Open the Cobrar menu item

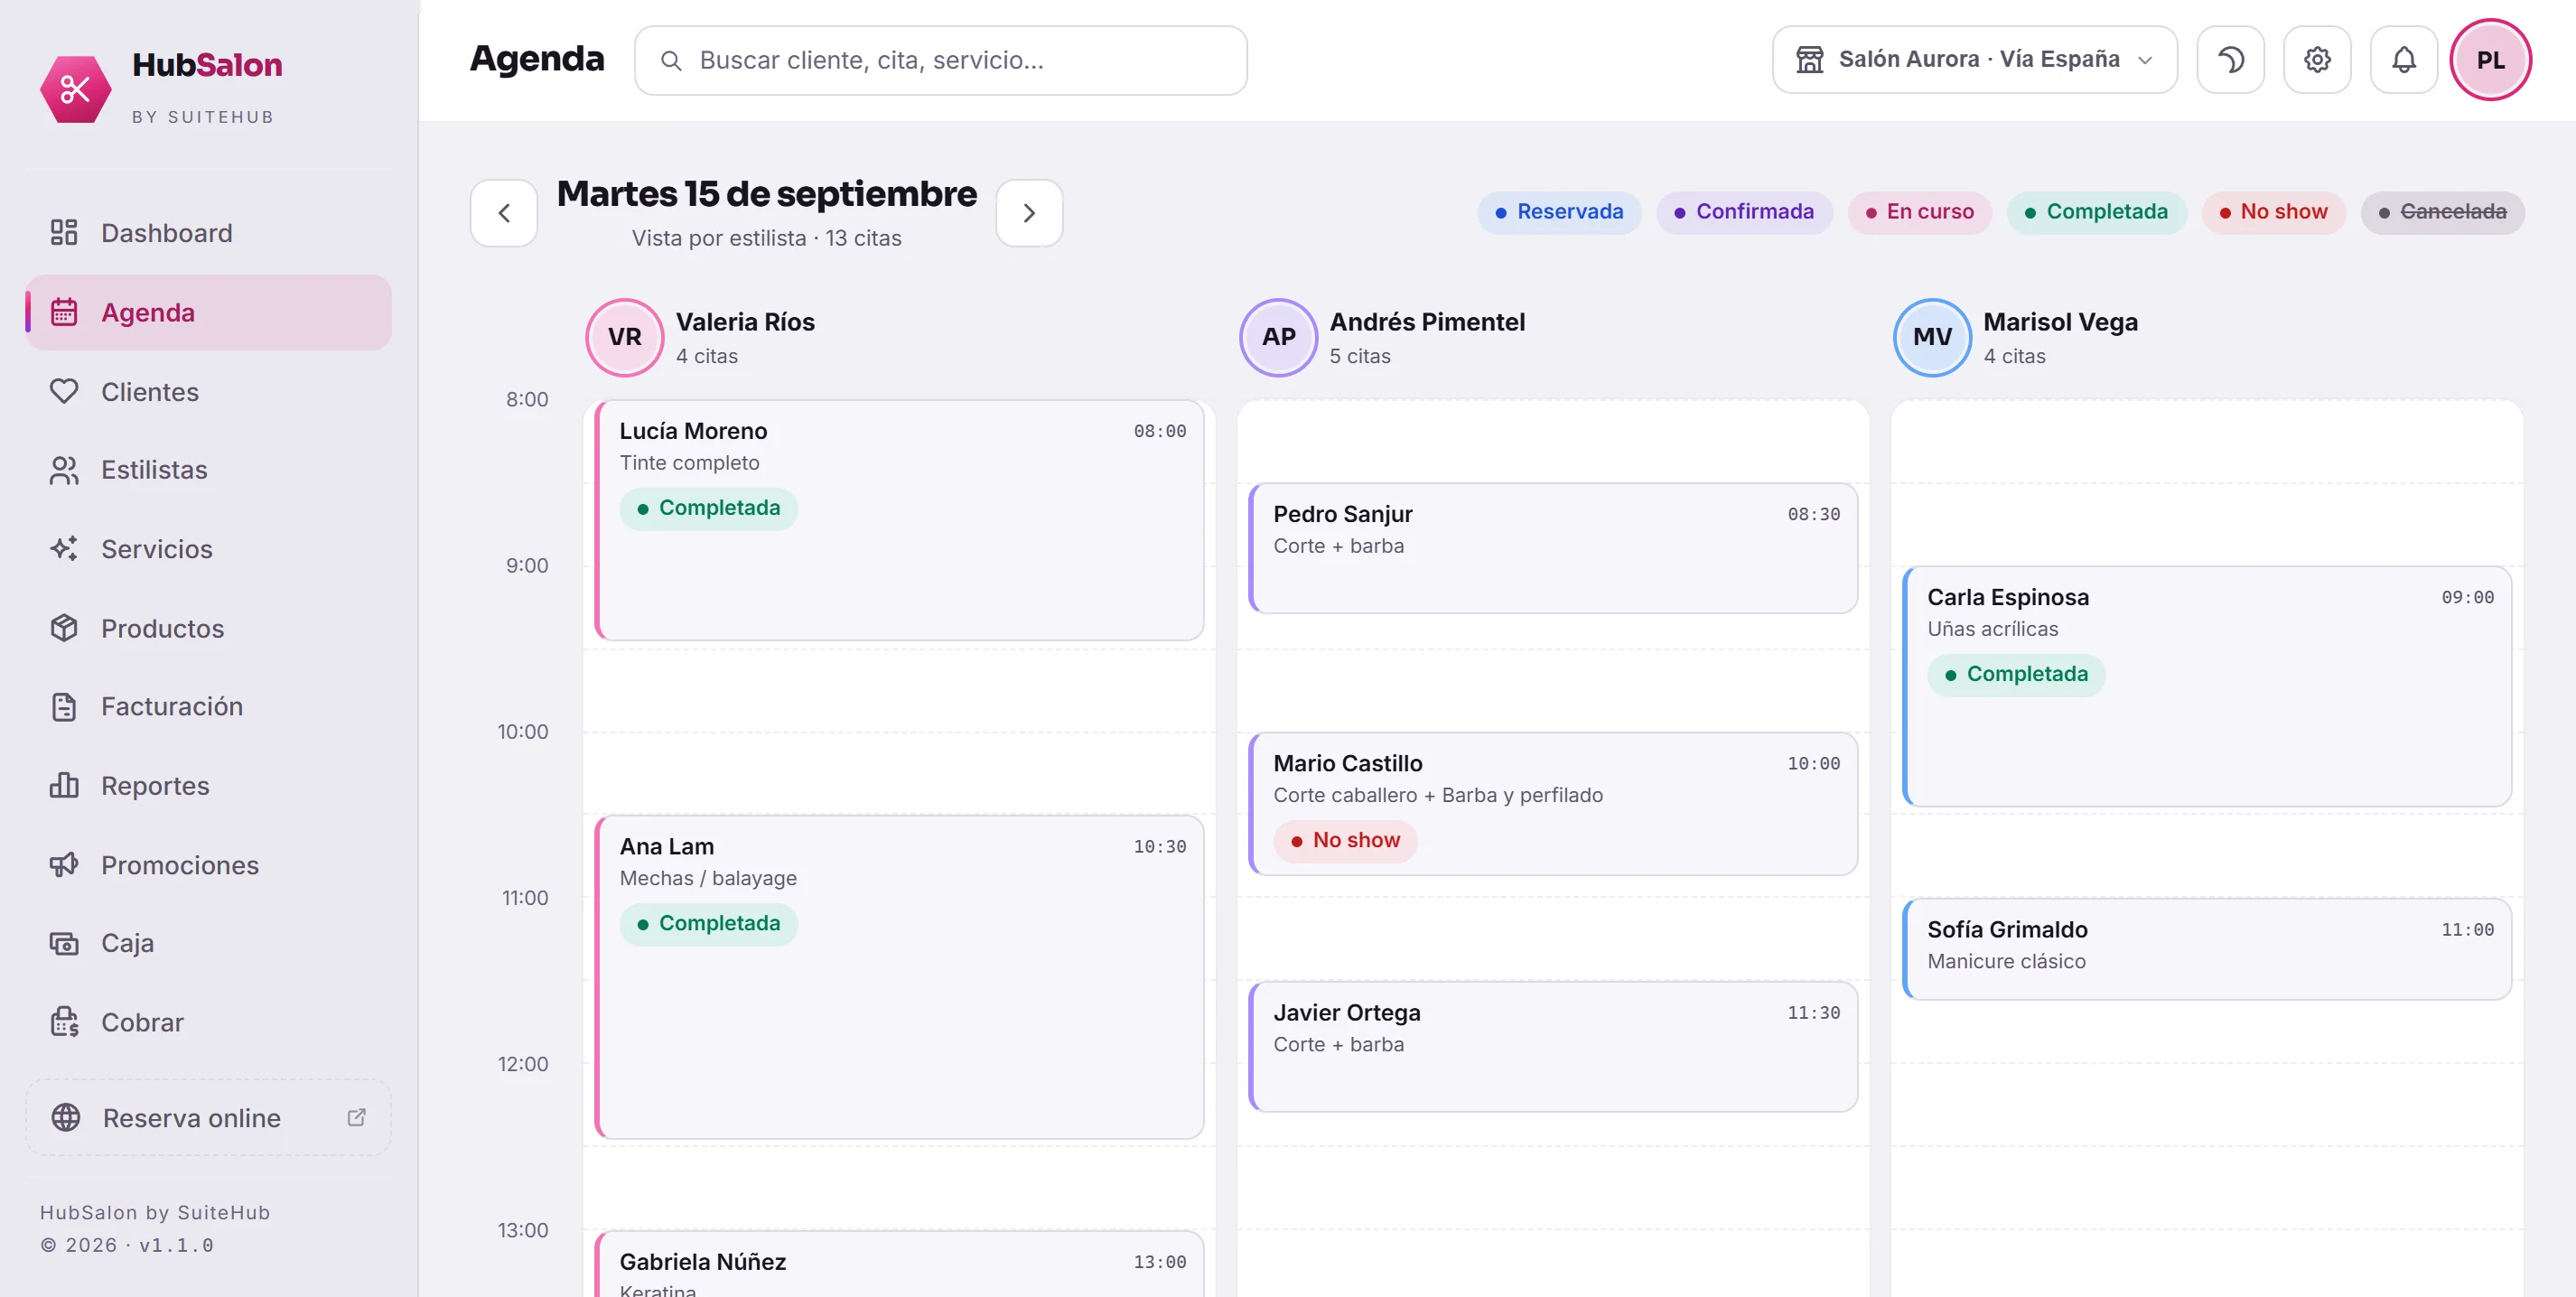click(208, 1022)
